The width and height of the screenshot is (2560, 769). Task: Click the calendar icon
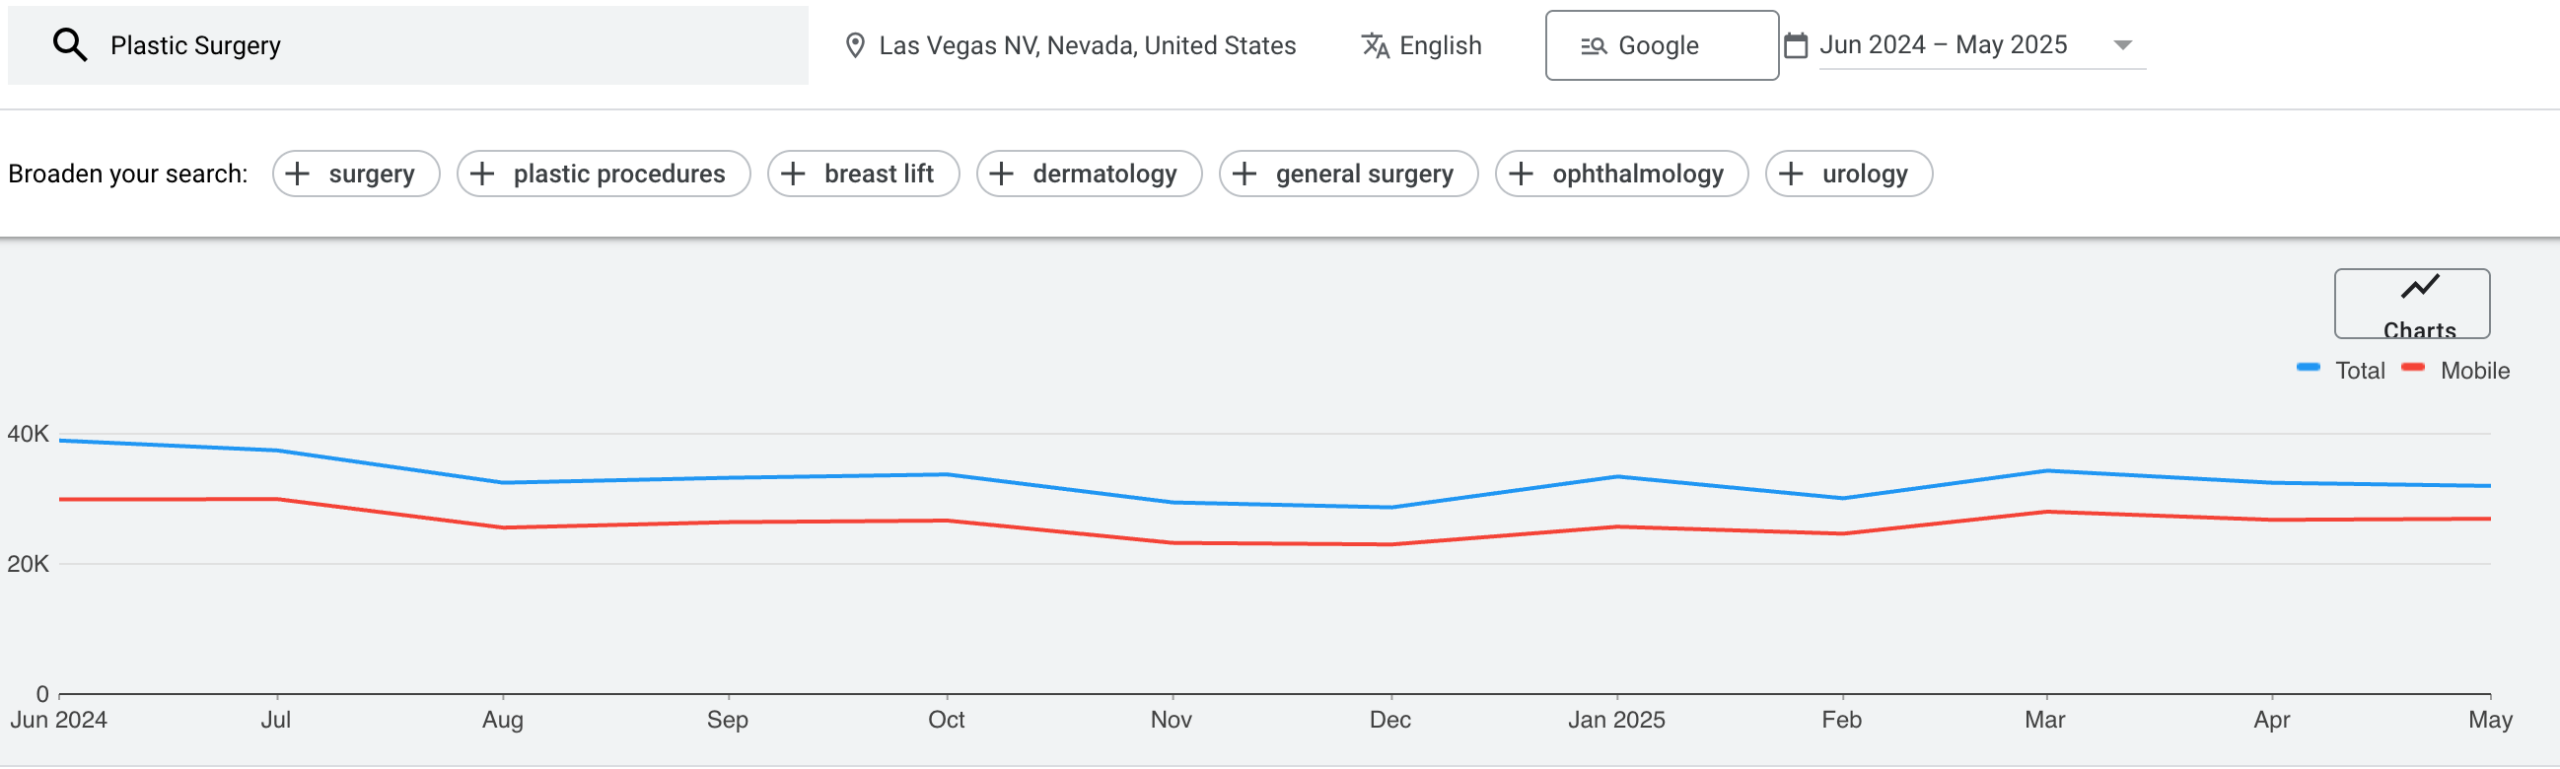(1796, 46)
